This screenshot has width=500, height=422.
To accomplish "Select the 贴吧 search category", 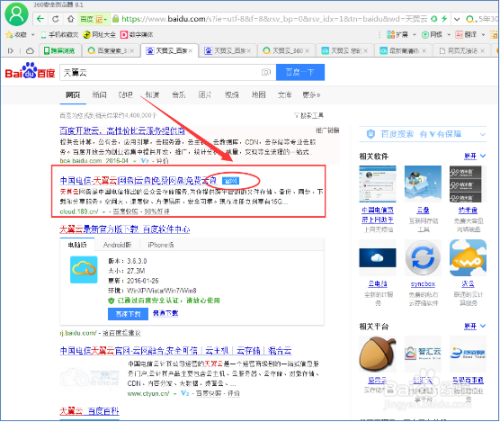I will pos(126,95).
